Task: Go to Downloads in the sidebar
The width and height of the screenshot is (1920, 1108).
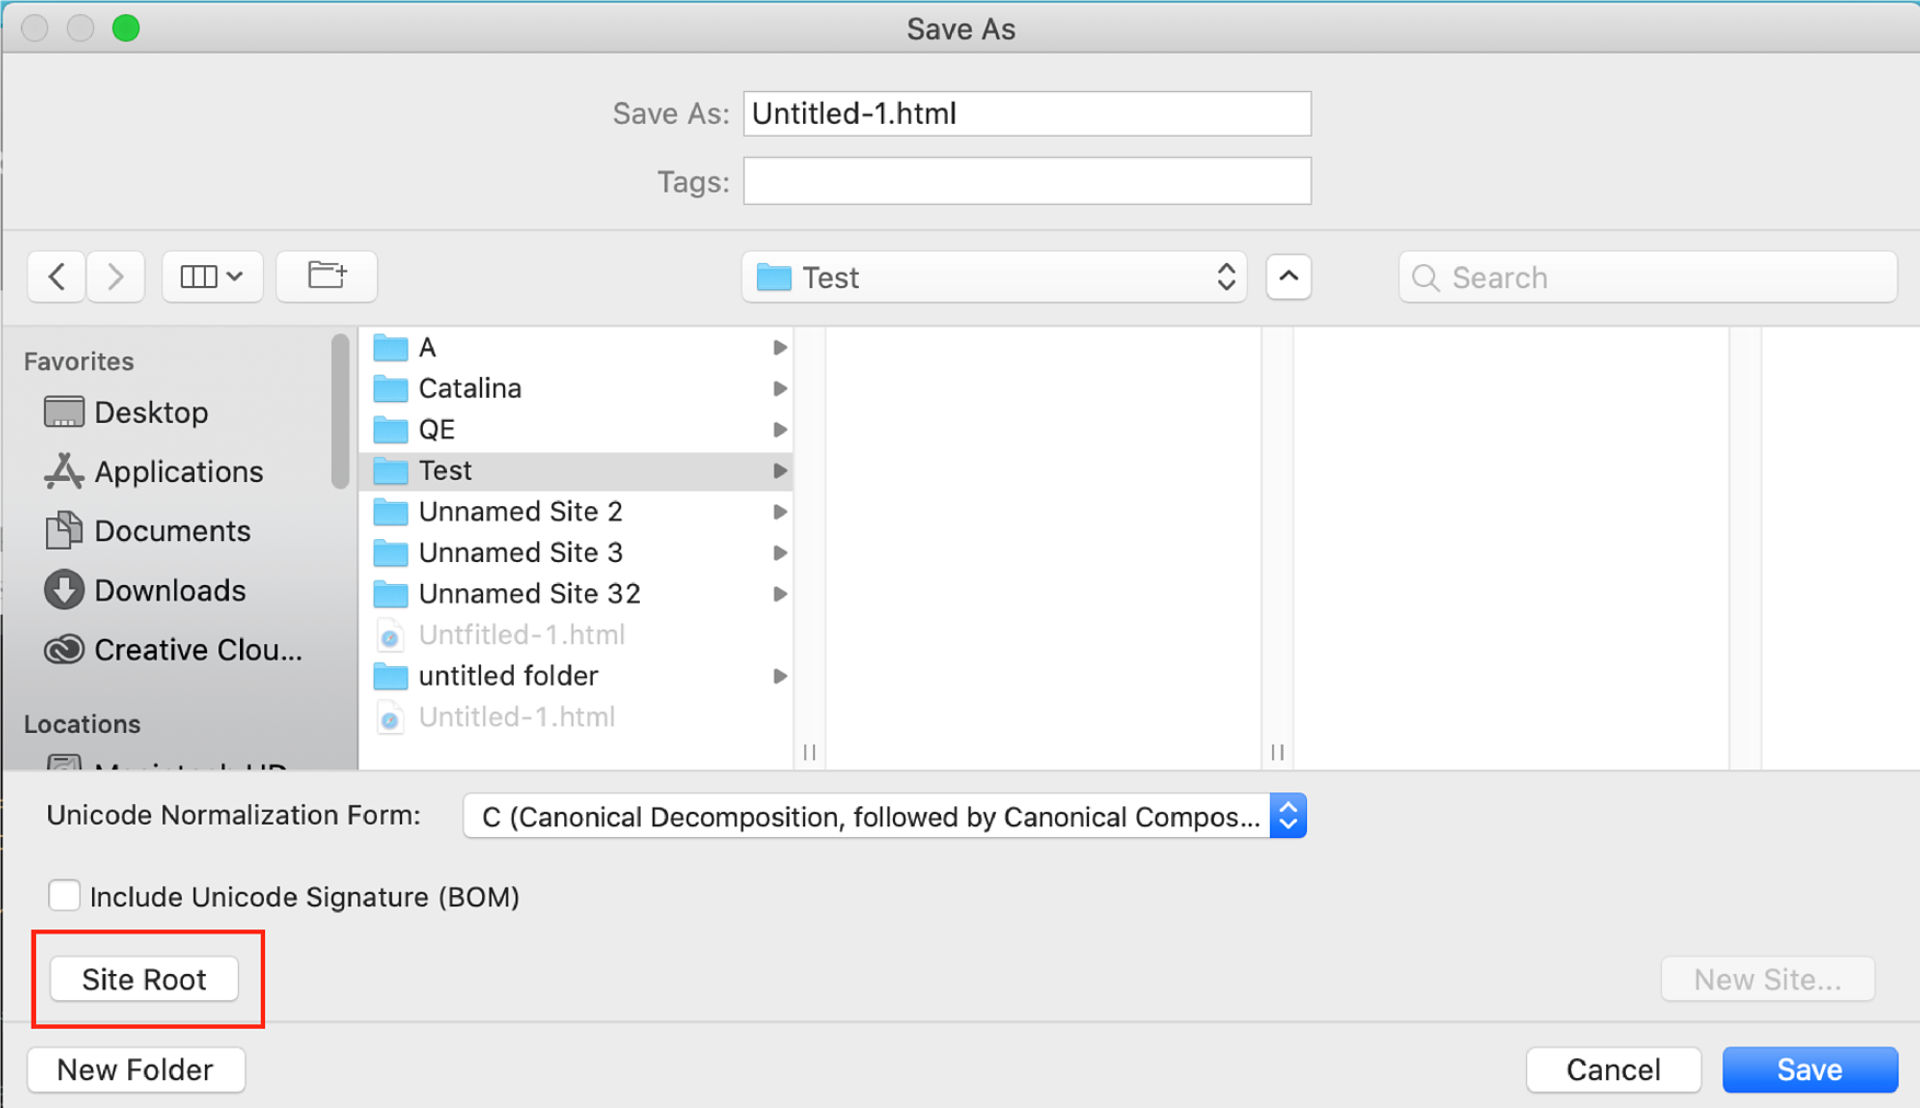Action: point(168,590)
